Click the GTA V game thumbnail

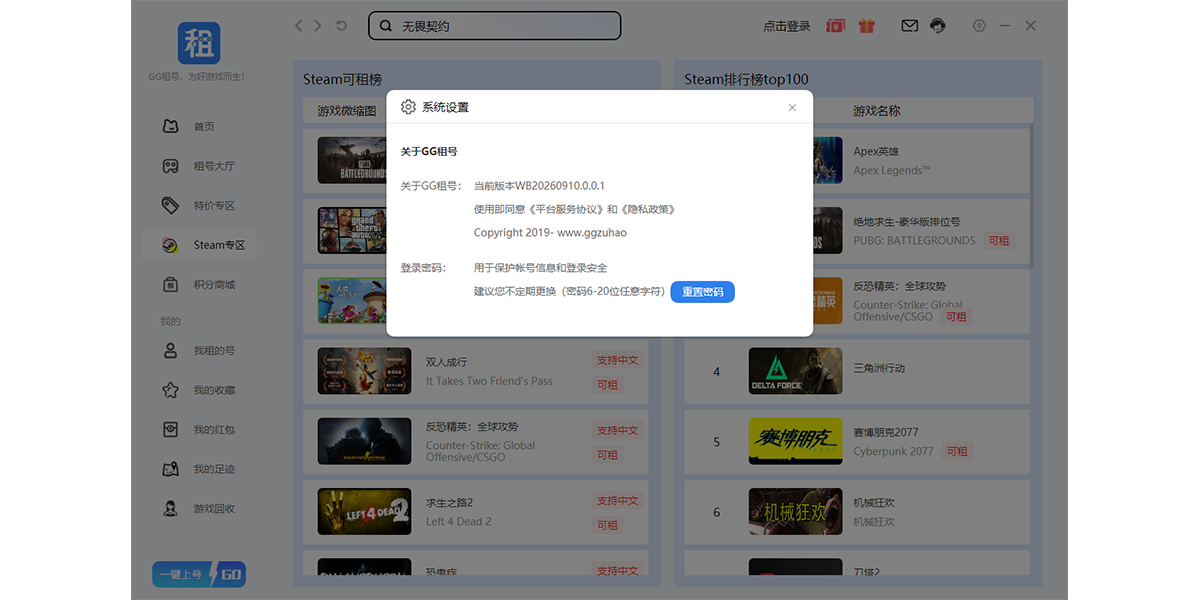350,230
